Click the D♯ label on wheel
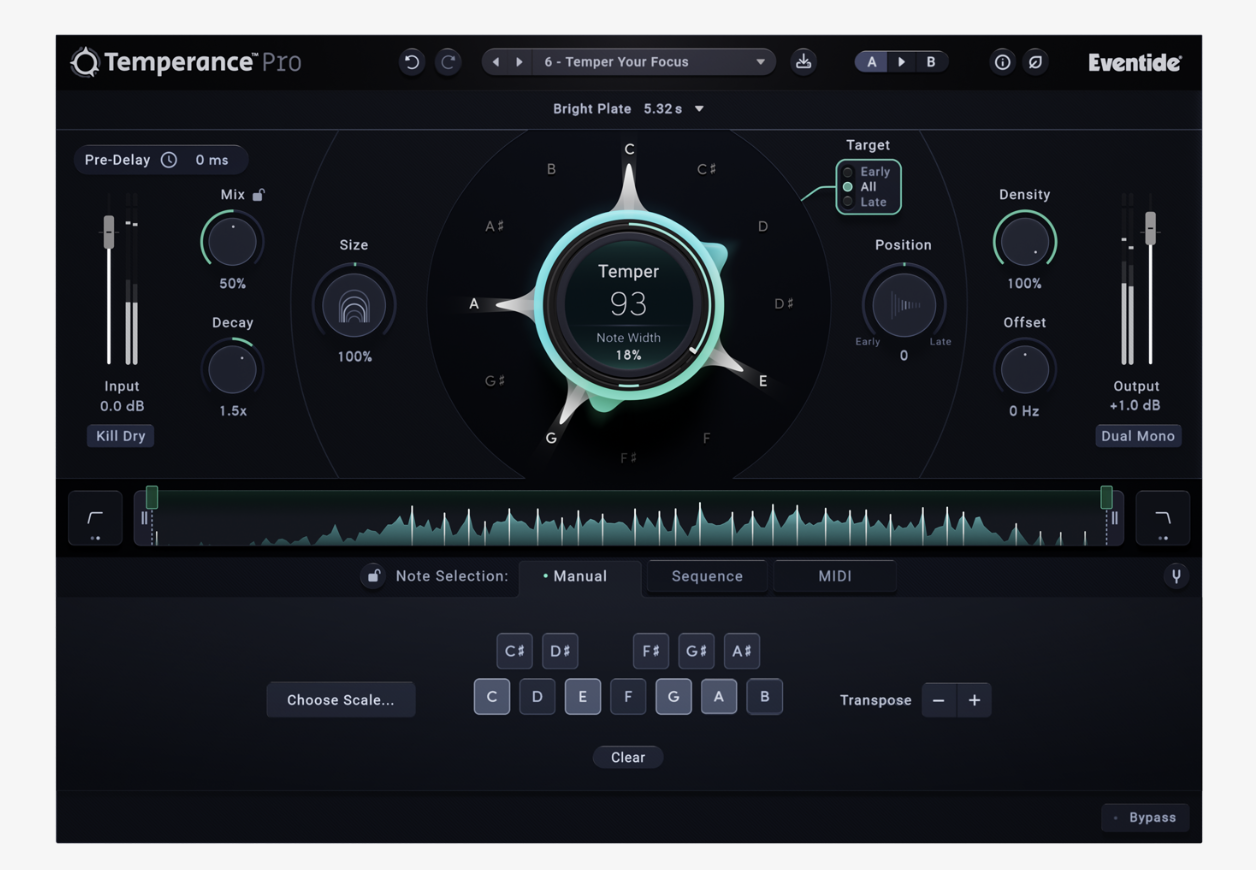Screen dimensions: 1256x870 tap(784, 303)
